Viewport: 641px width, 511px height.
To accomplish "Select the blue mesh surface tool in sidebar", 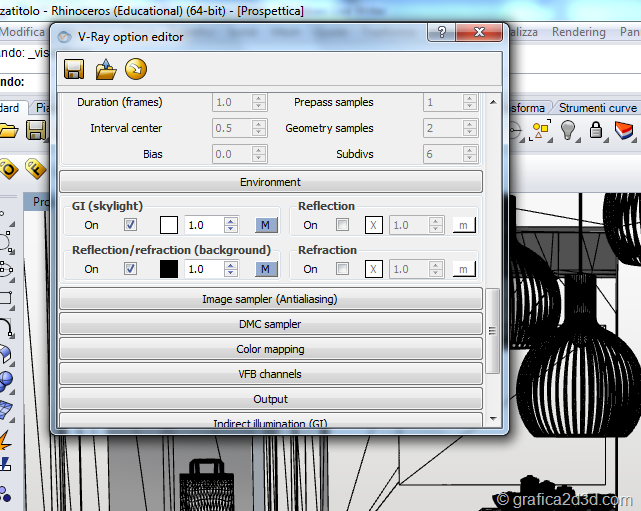I will click(x=6, y=410).
